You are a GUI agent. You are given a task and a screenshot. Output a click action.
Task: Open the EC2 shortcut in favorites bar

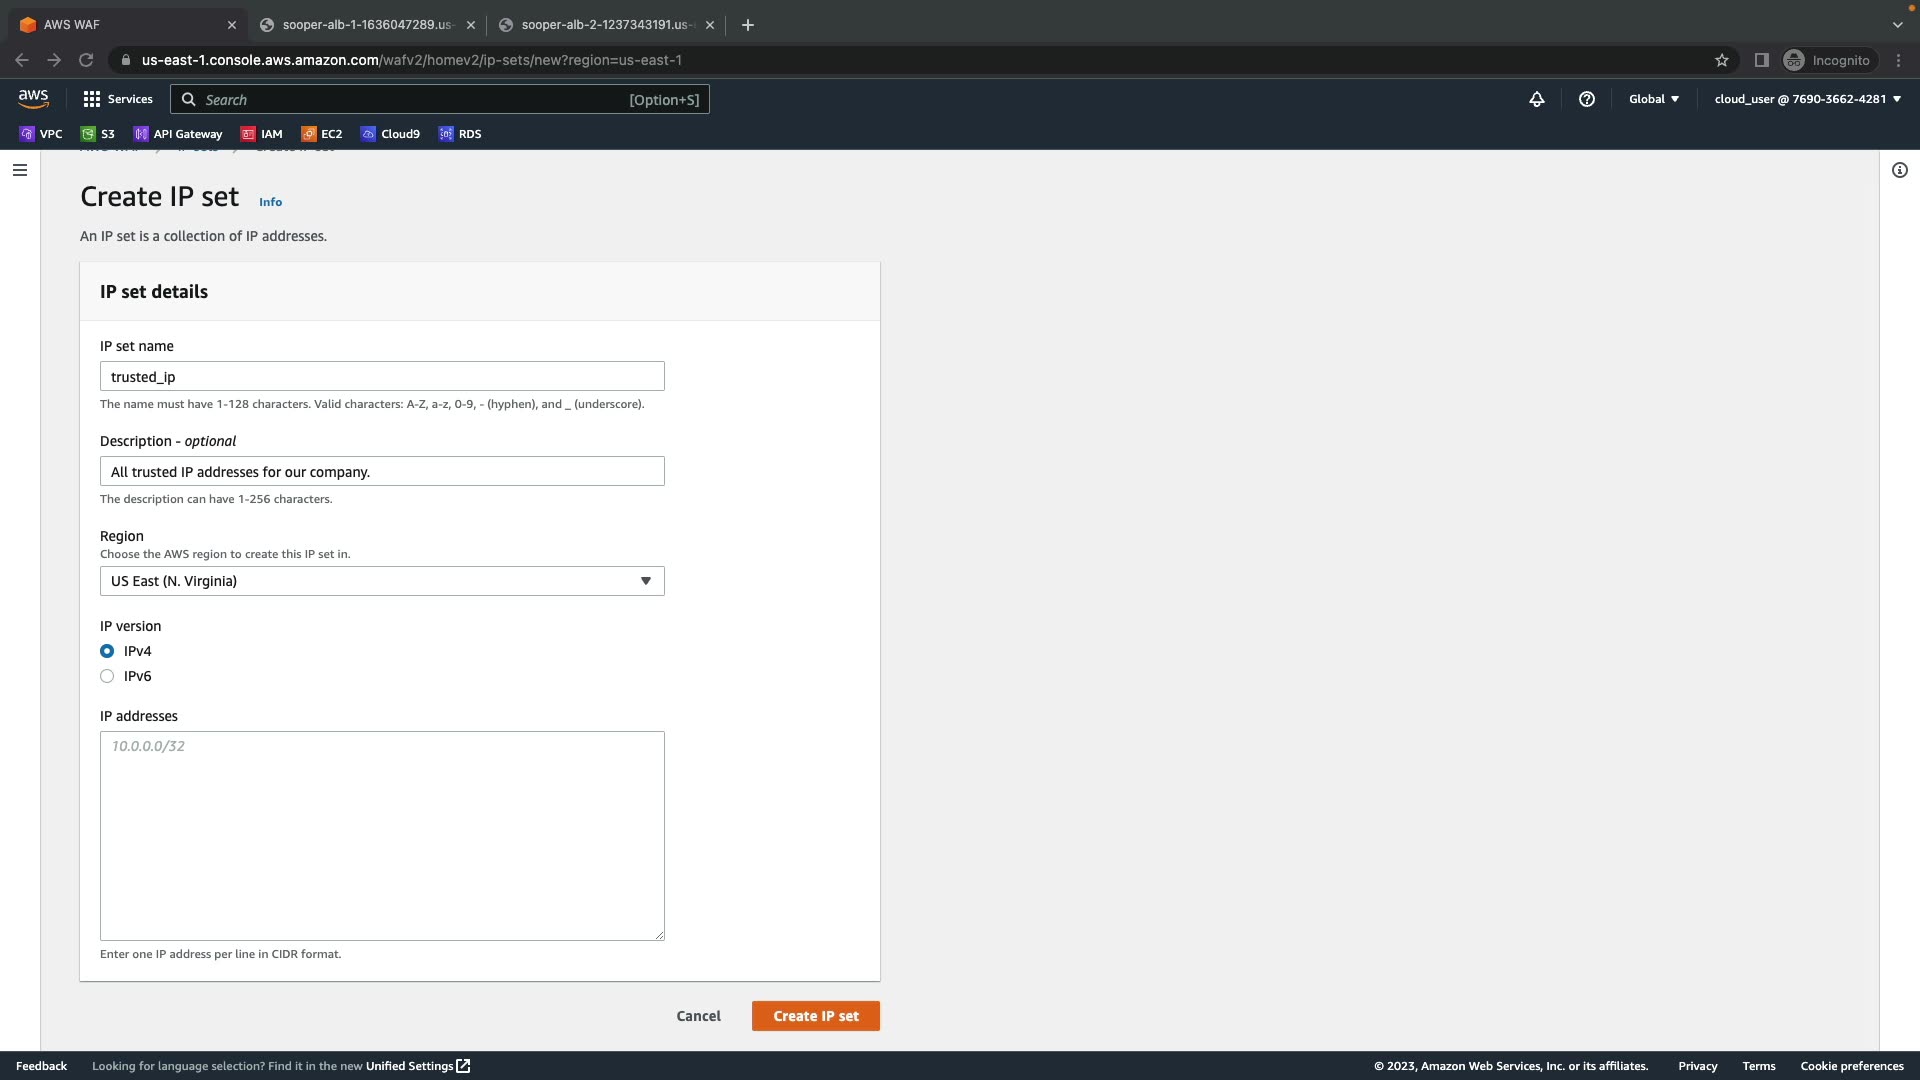[322, 134]
